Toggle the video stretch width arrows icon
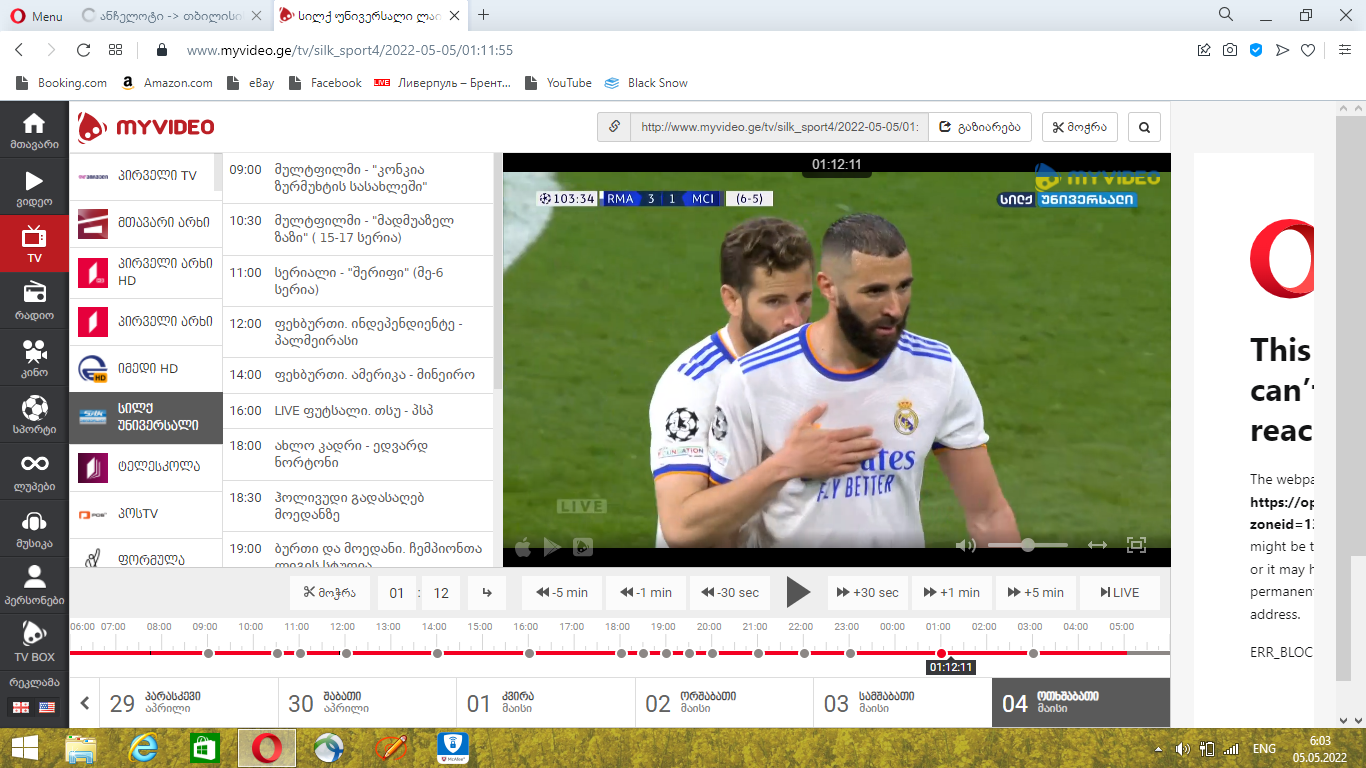Screen dimensions: 1366x768 (x=1097, y=545)
